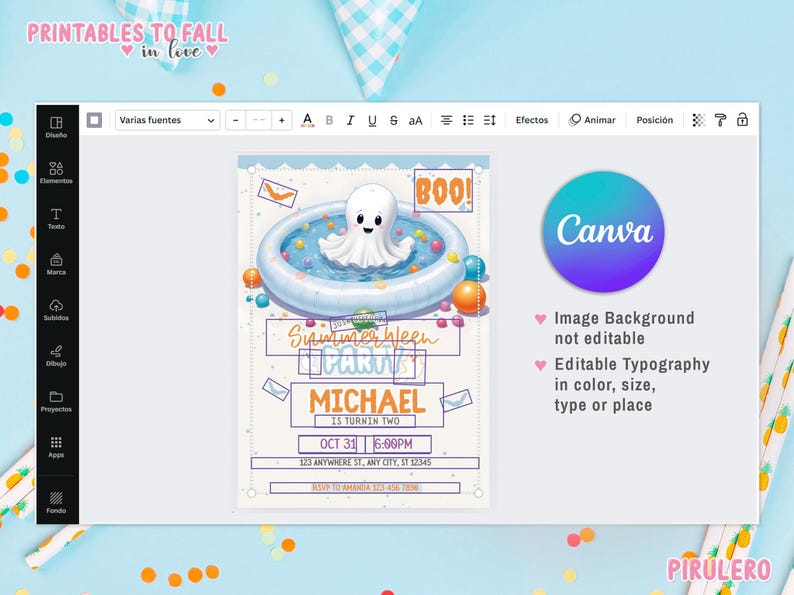Select the Summer Ween script text
The height and width of the screenshot is (595, 794).
363,337
